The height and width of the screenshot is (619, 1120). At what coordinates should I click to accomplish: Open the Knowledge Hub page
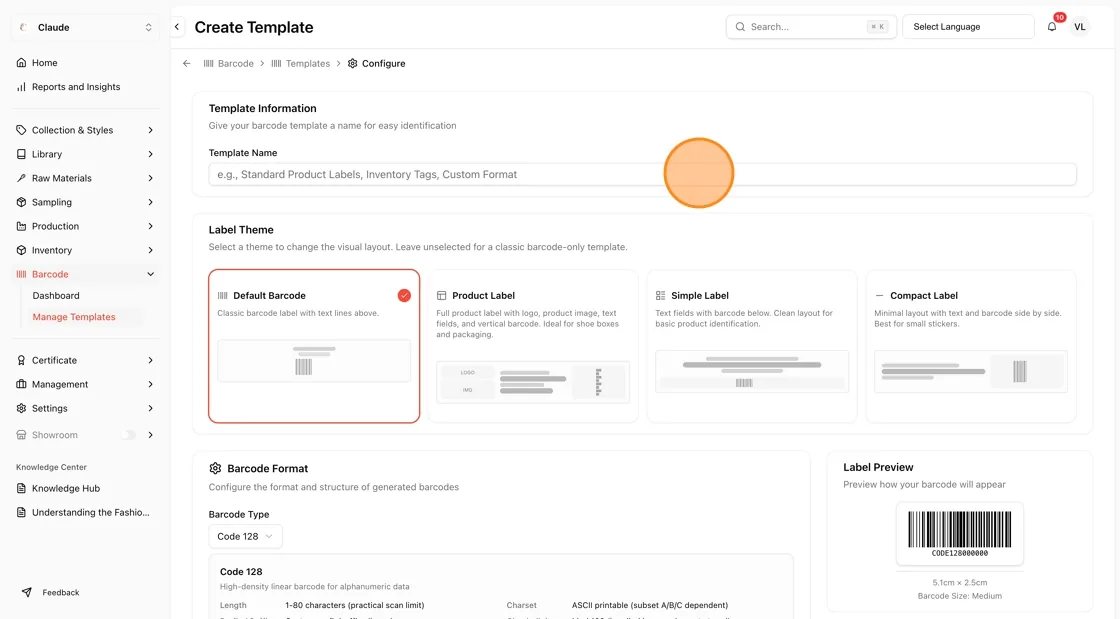(66, 488)
